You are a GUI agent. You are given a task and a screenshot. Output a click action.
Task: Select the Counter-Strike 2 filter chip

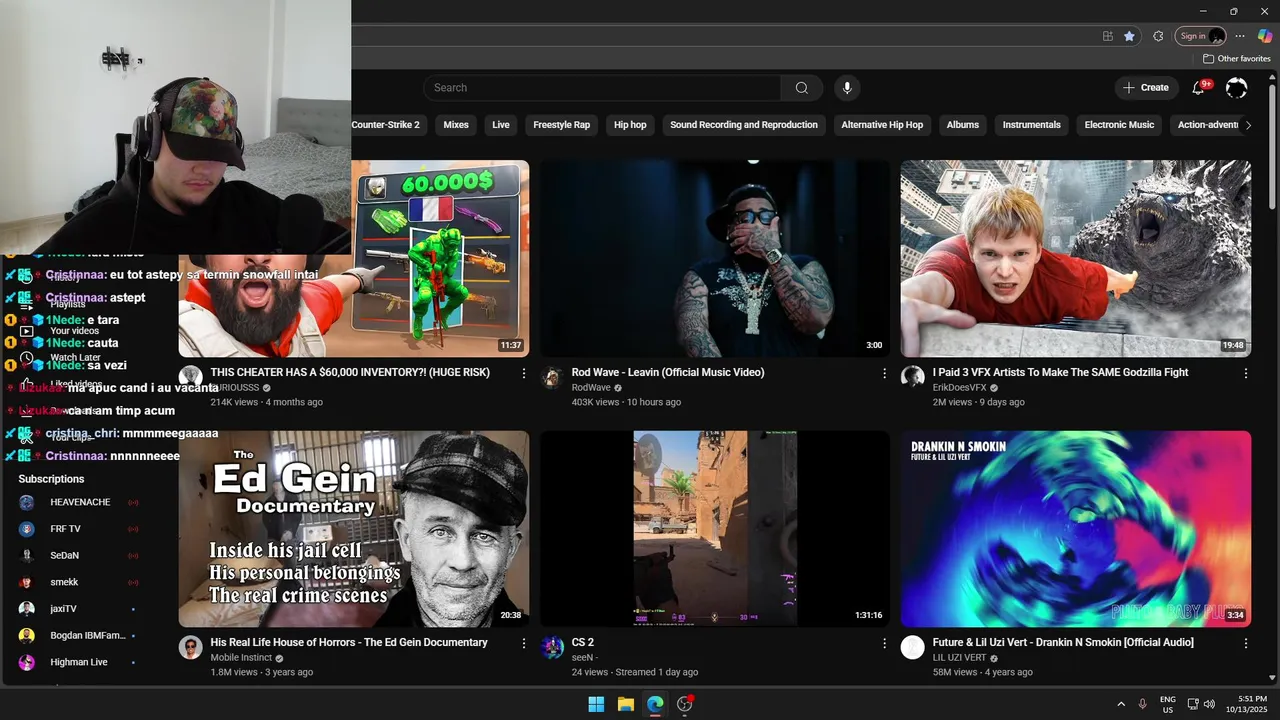click(386, 125)
